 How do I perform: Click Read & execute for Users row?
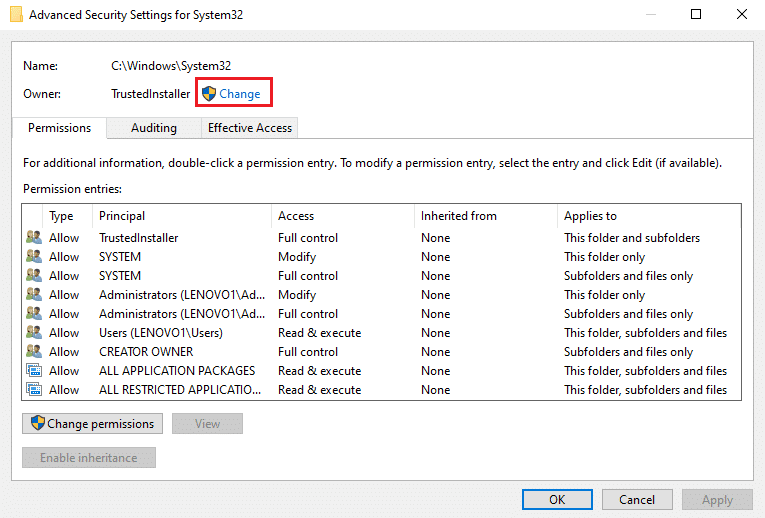[x=320, y=333]
